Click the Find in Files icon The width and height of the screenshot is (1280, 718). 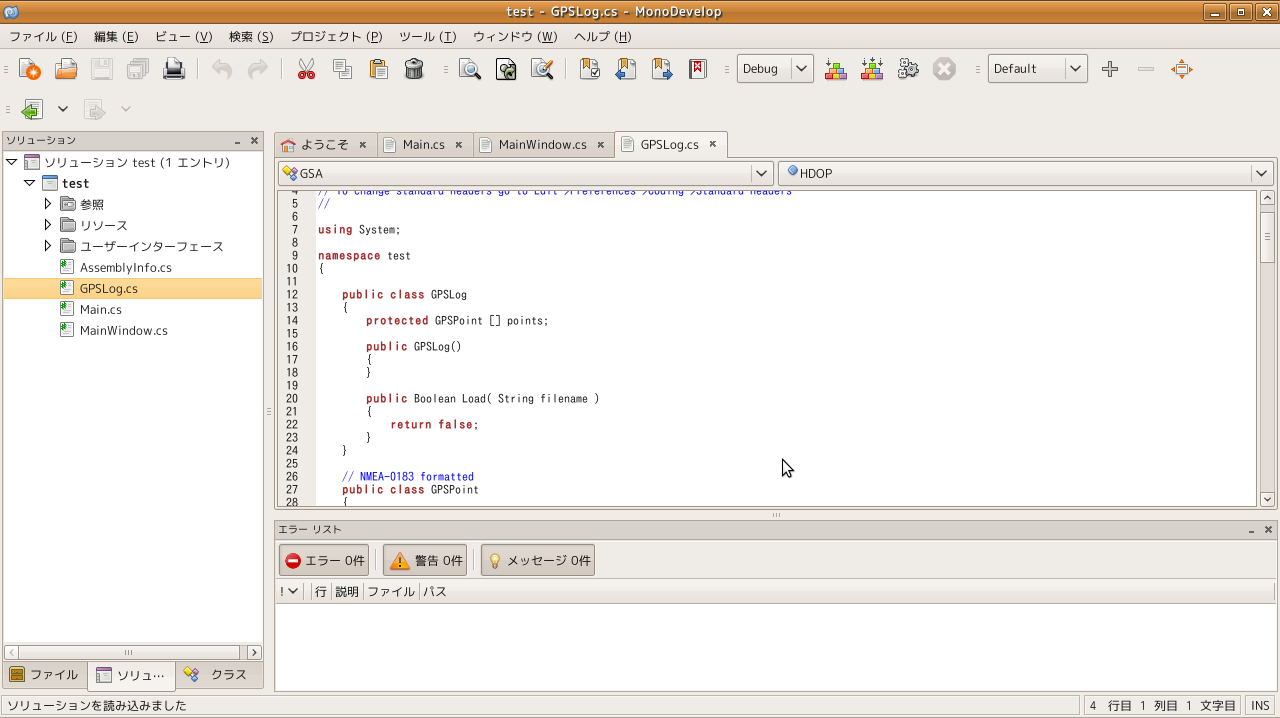point(506,69)
